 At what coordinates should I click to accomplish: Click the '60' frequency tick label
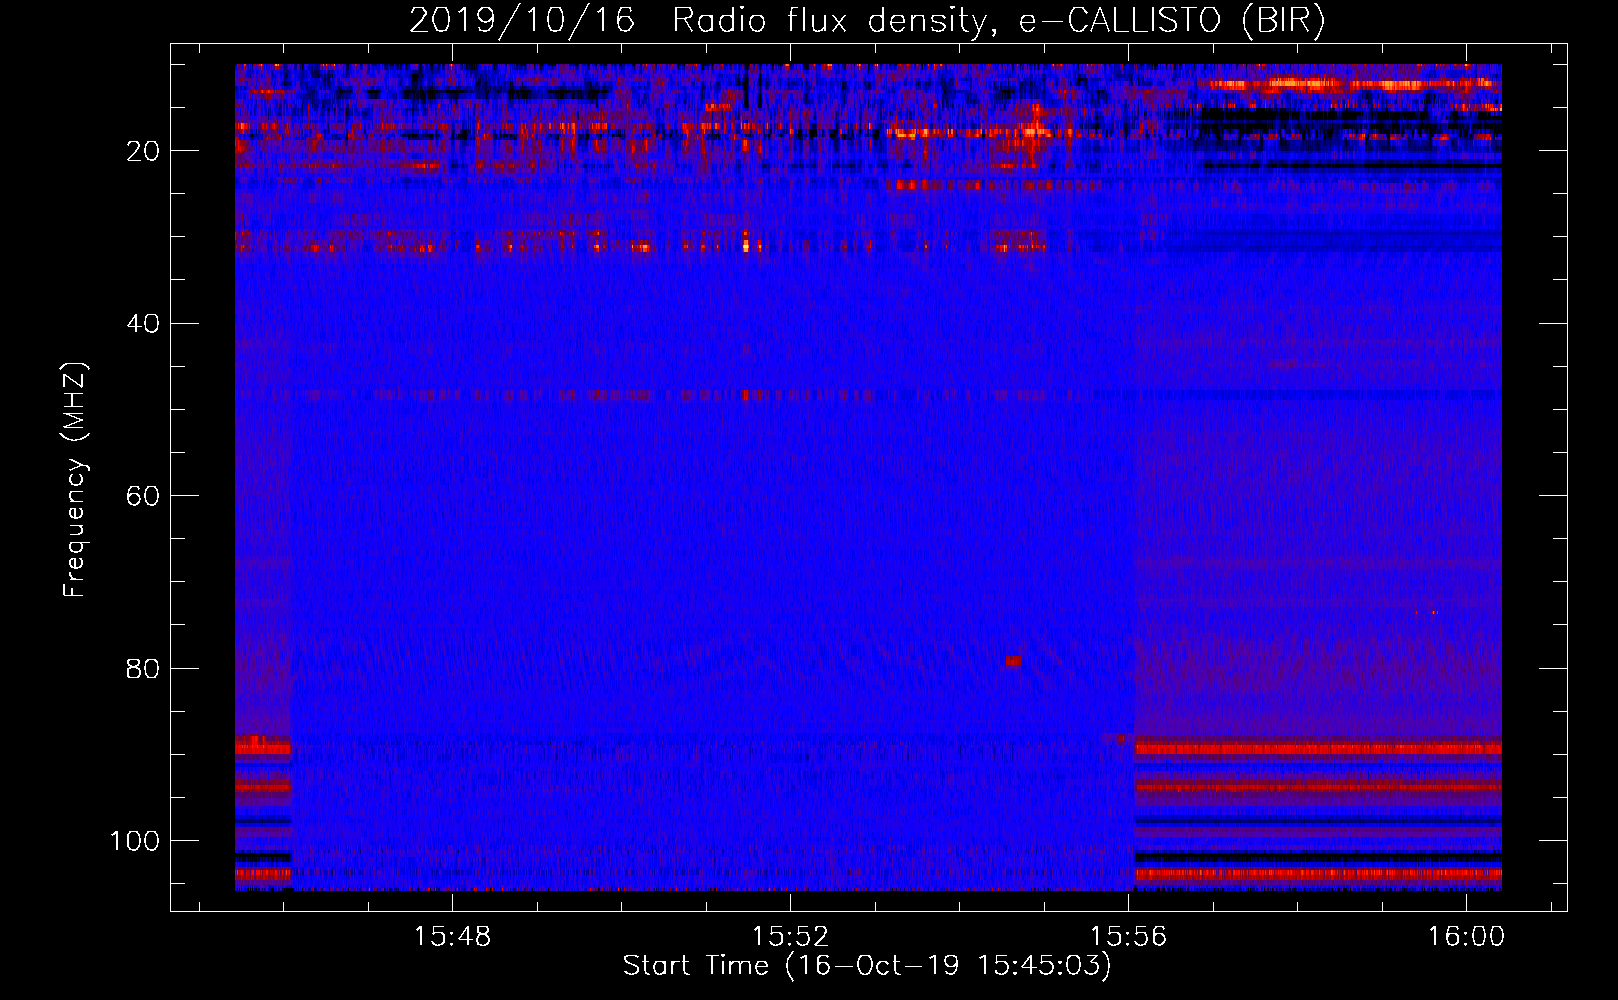(144, 496)
